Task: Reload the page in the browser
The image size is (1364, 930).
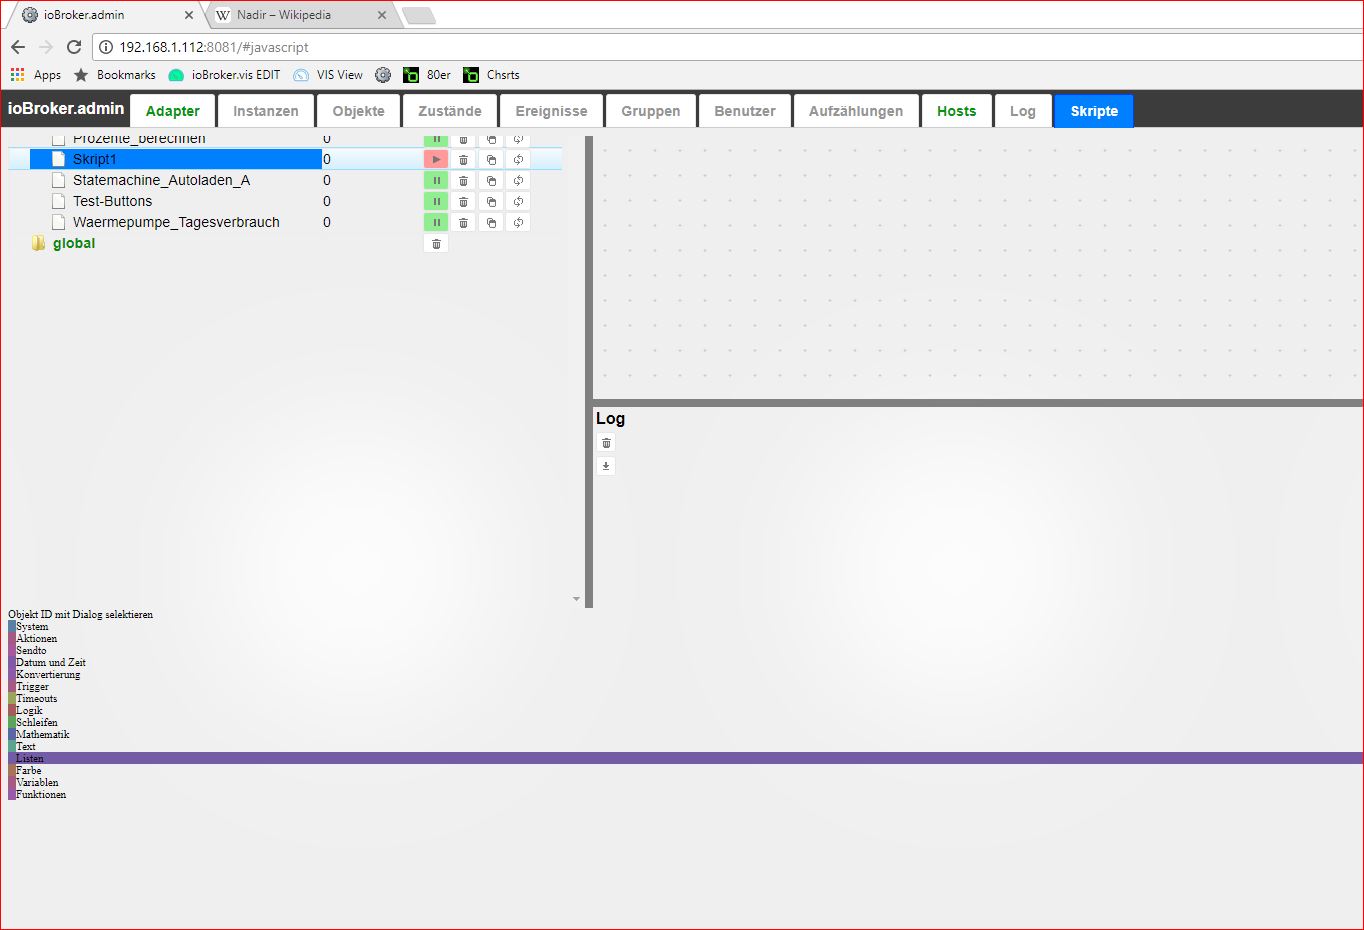Action: [x=74, y=47]
